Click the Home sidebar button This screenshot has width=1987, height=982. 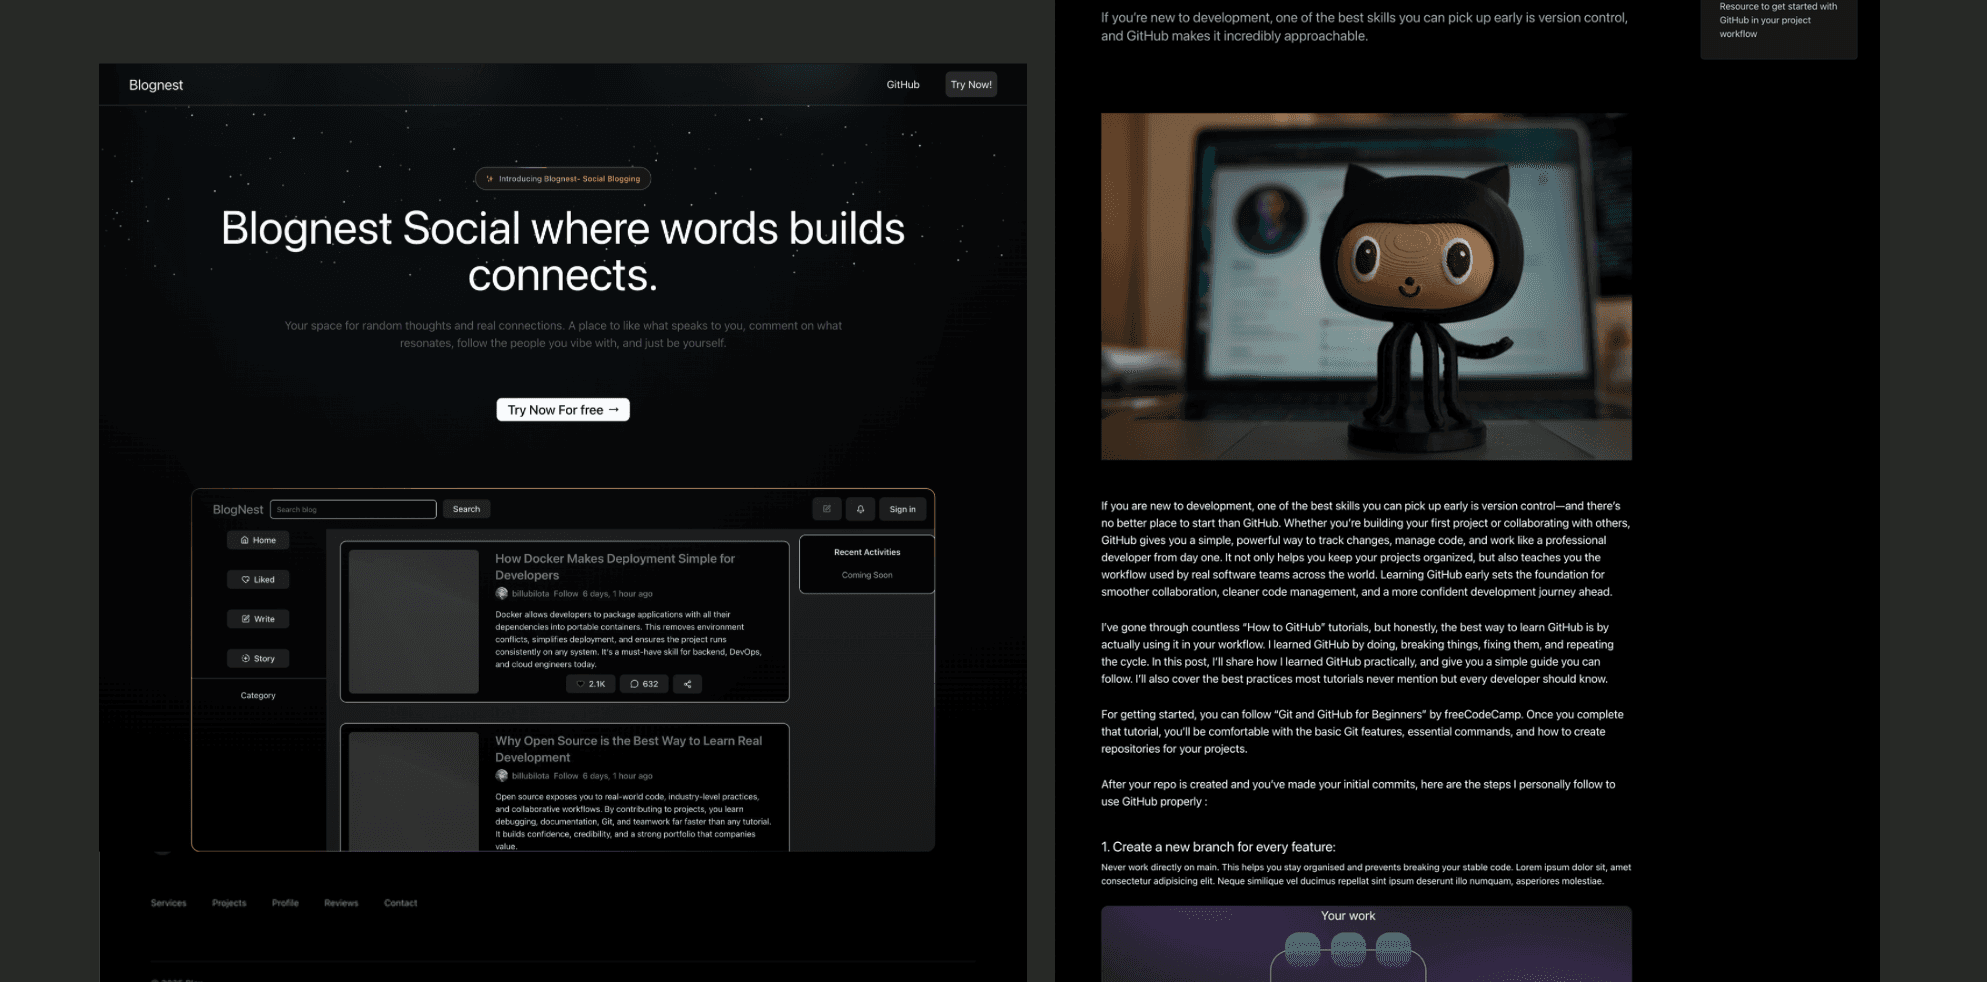(258, 540)
